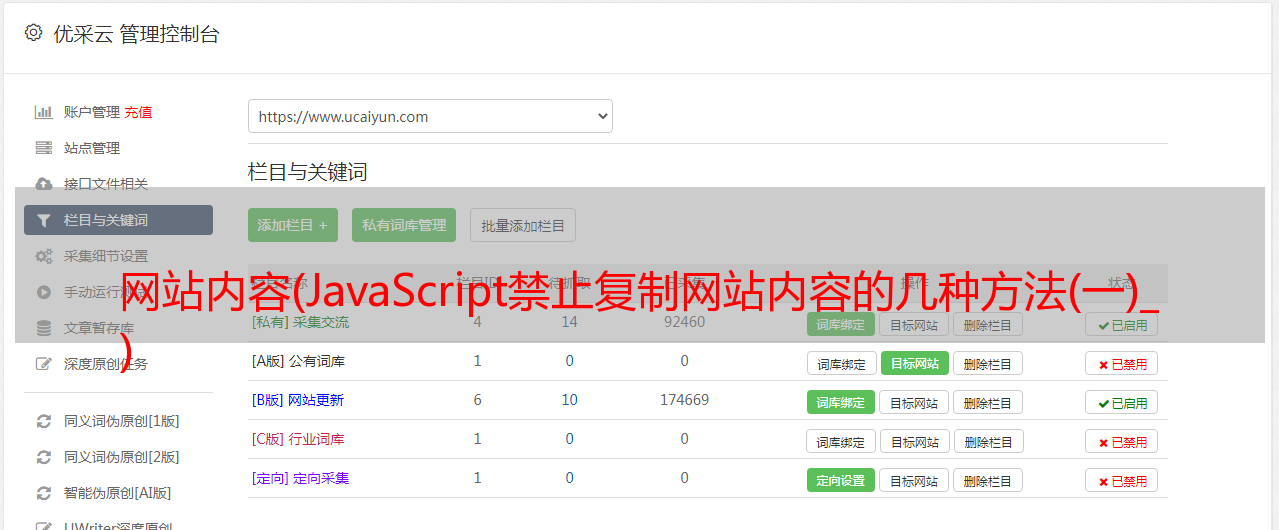1279x530 pixels.
Task: Click the 添加栏目 + button
Action: coord(293,225)
